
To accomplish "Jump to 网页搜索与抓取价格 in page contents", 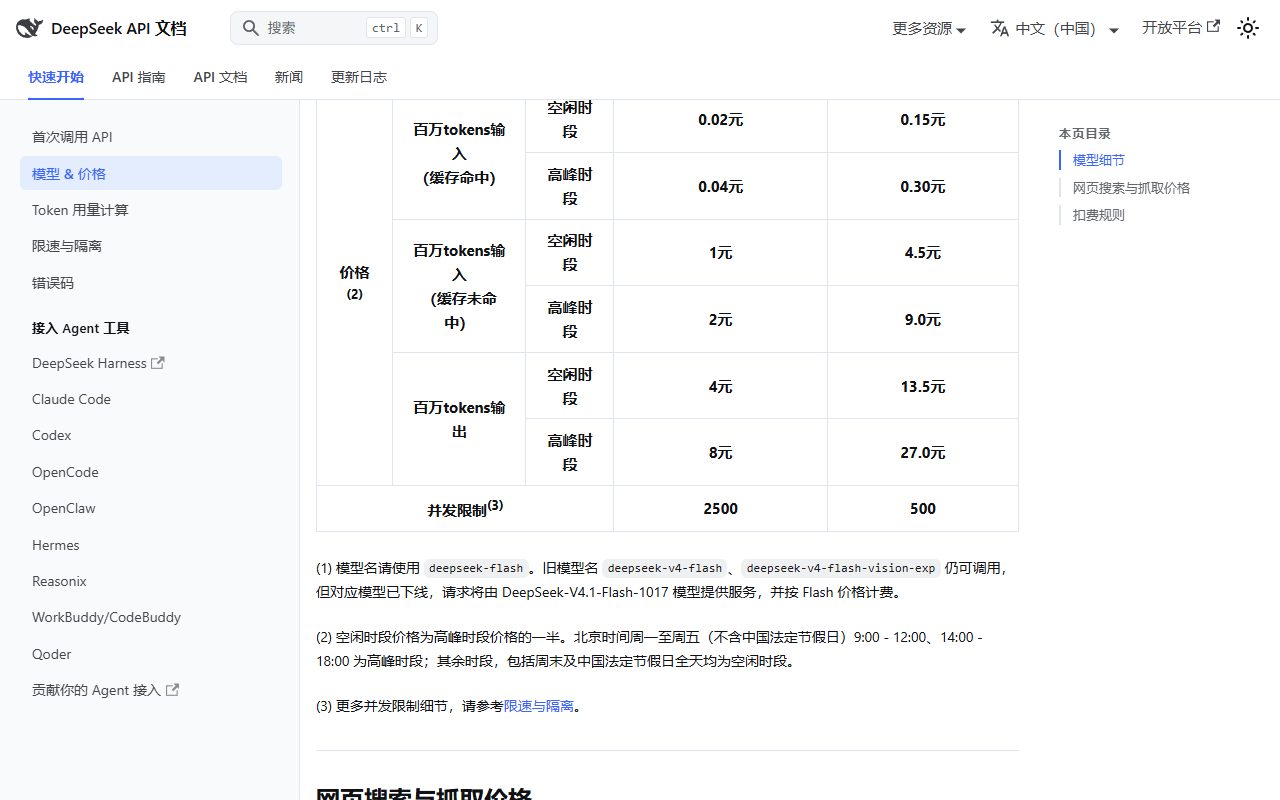I will [x=1131, y=188].
